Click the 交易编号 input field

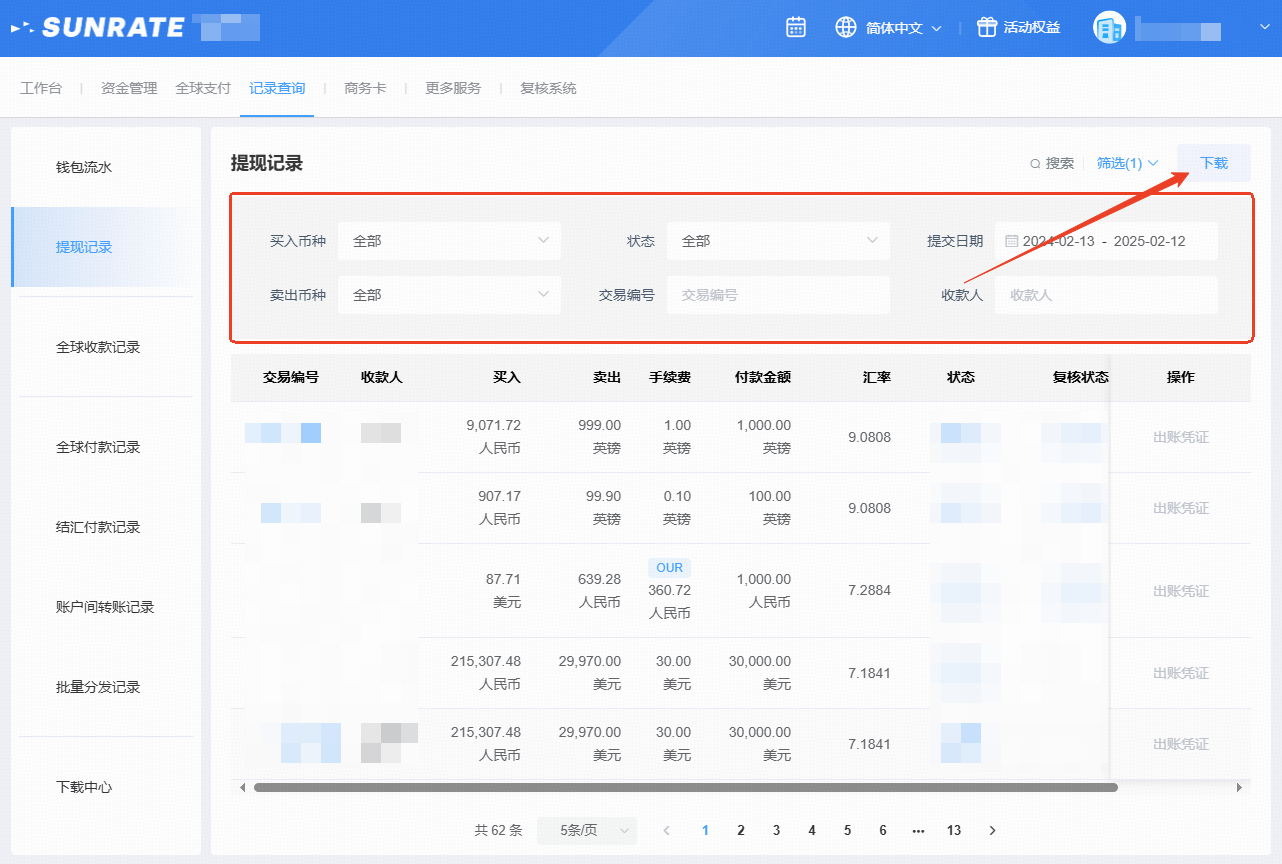777,295
